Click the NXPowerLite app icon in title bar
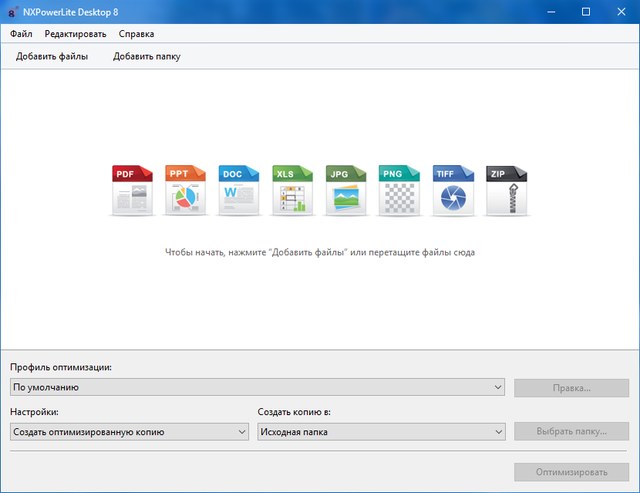Image resolution: width=640 pixels, height=493 pixels. click(11, 11)
